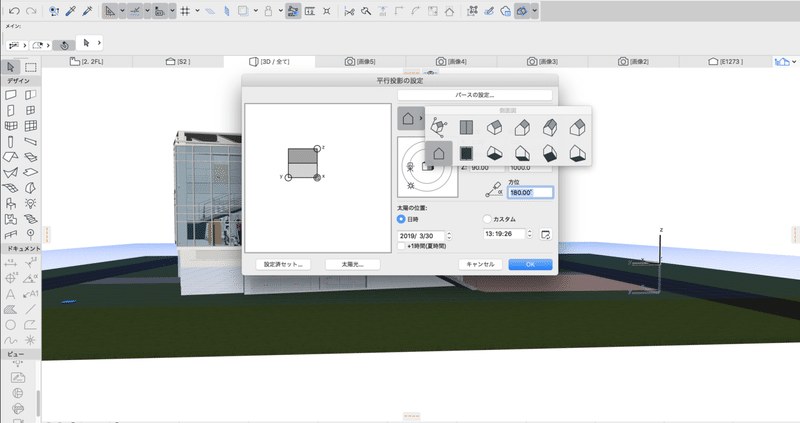Pick the last axonometric house in the top row

pos(577,127)
